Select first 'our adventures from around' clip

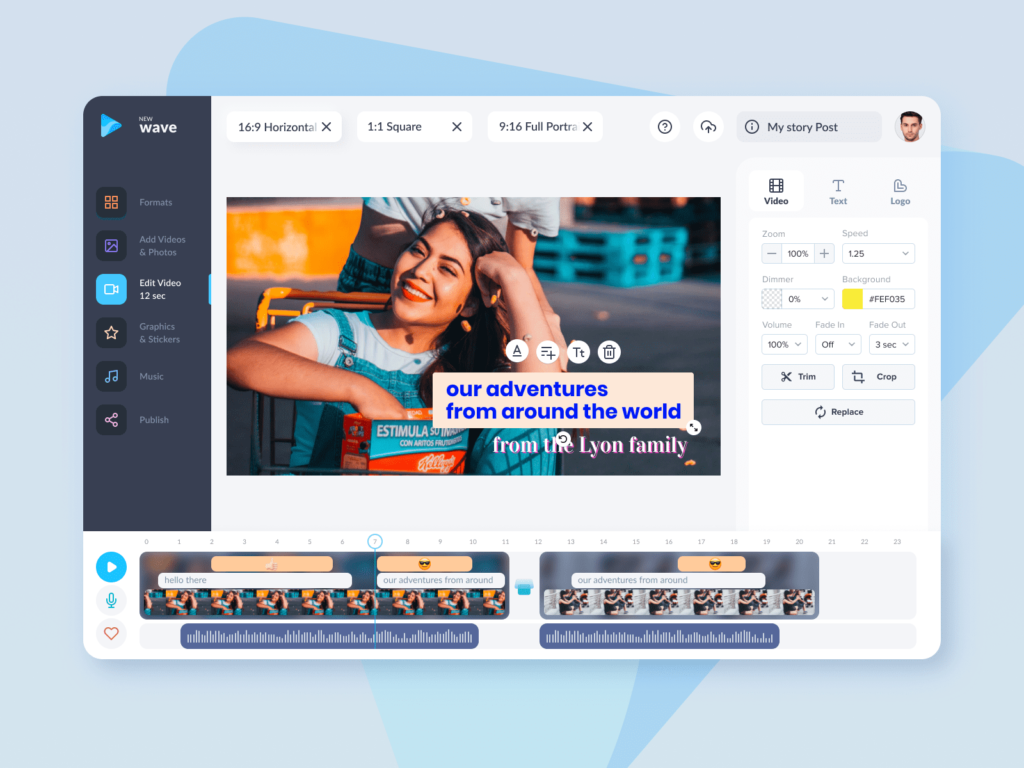tap(441, 580)
